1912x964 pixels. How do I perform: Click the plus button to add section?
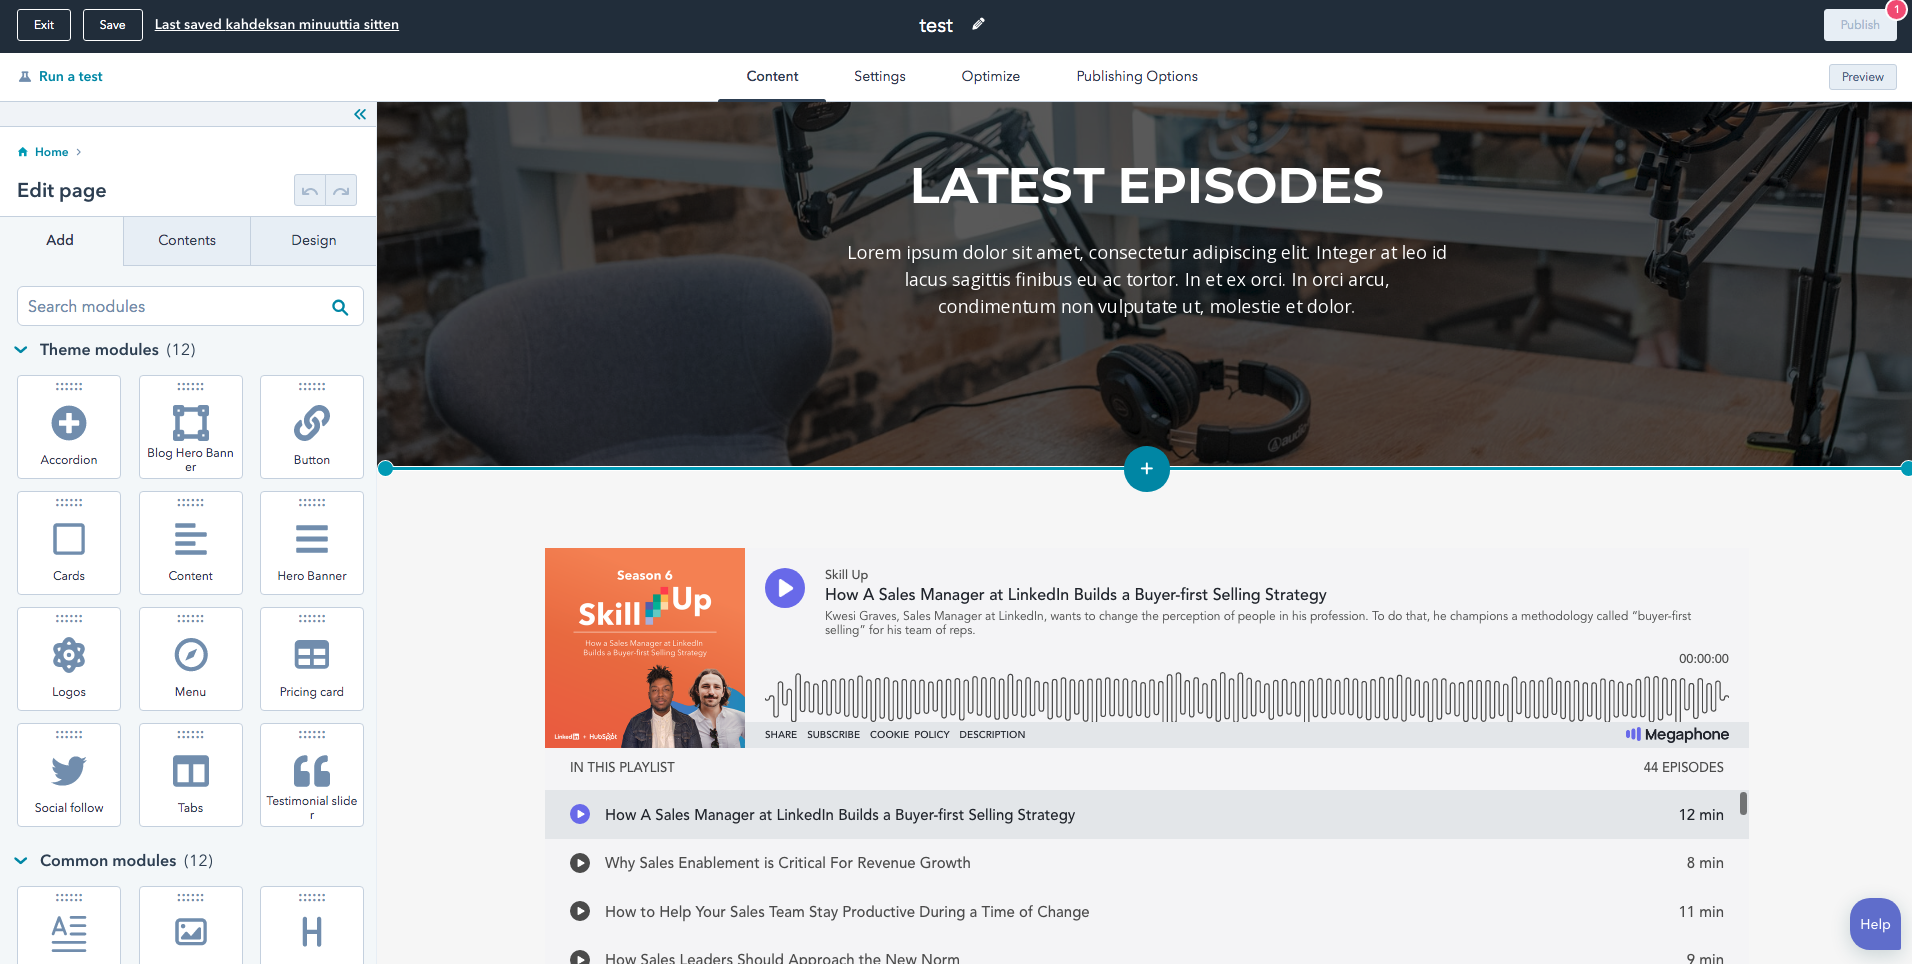[x=1147, y=468]
